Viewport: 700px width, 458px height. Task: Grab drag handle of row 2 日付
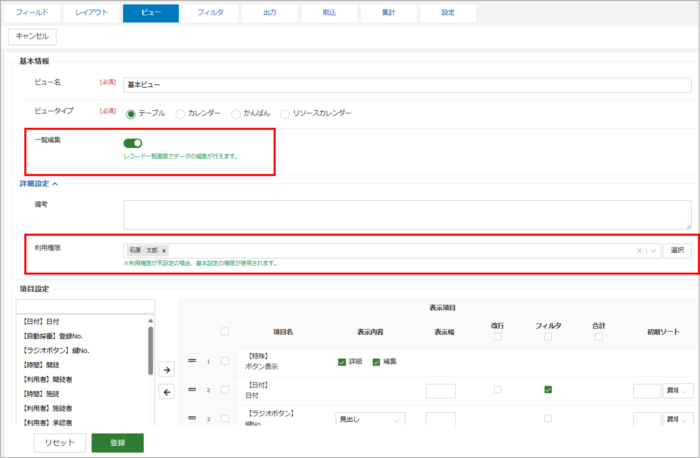[192, 390]
